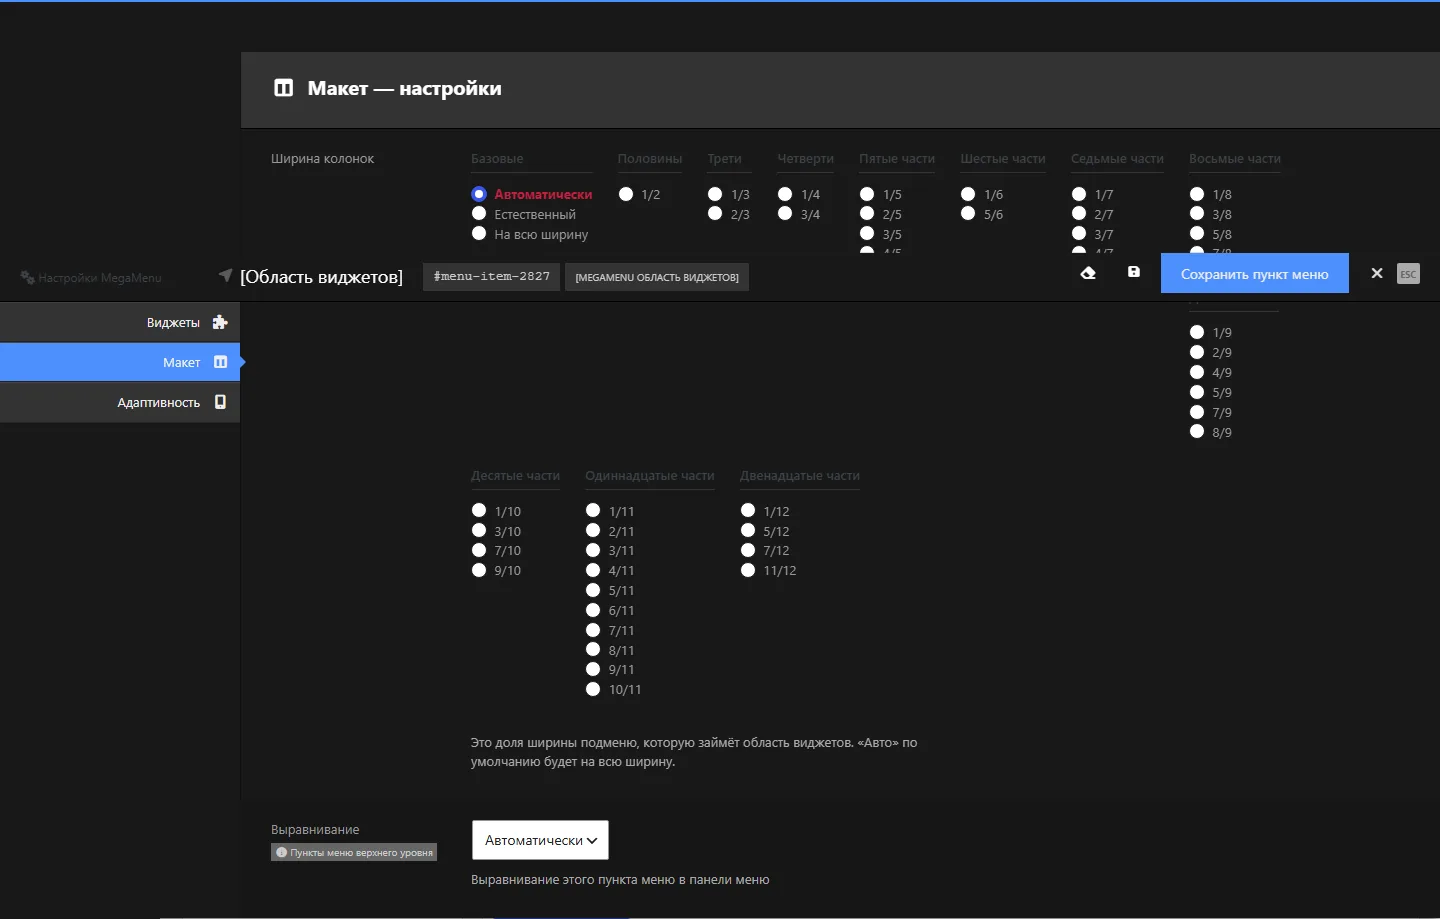The image size is (1440, 919).
Task: Select the 5/12 width radio
Action: coord(748,530)
